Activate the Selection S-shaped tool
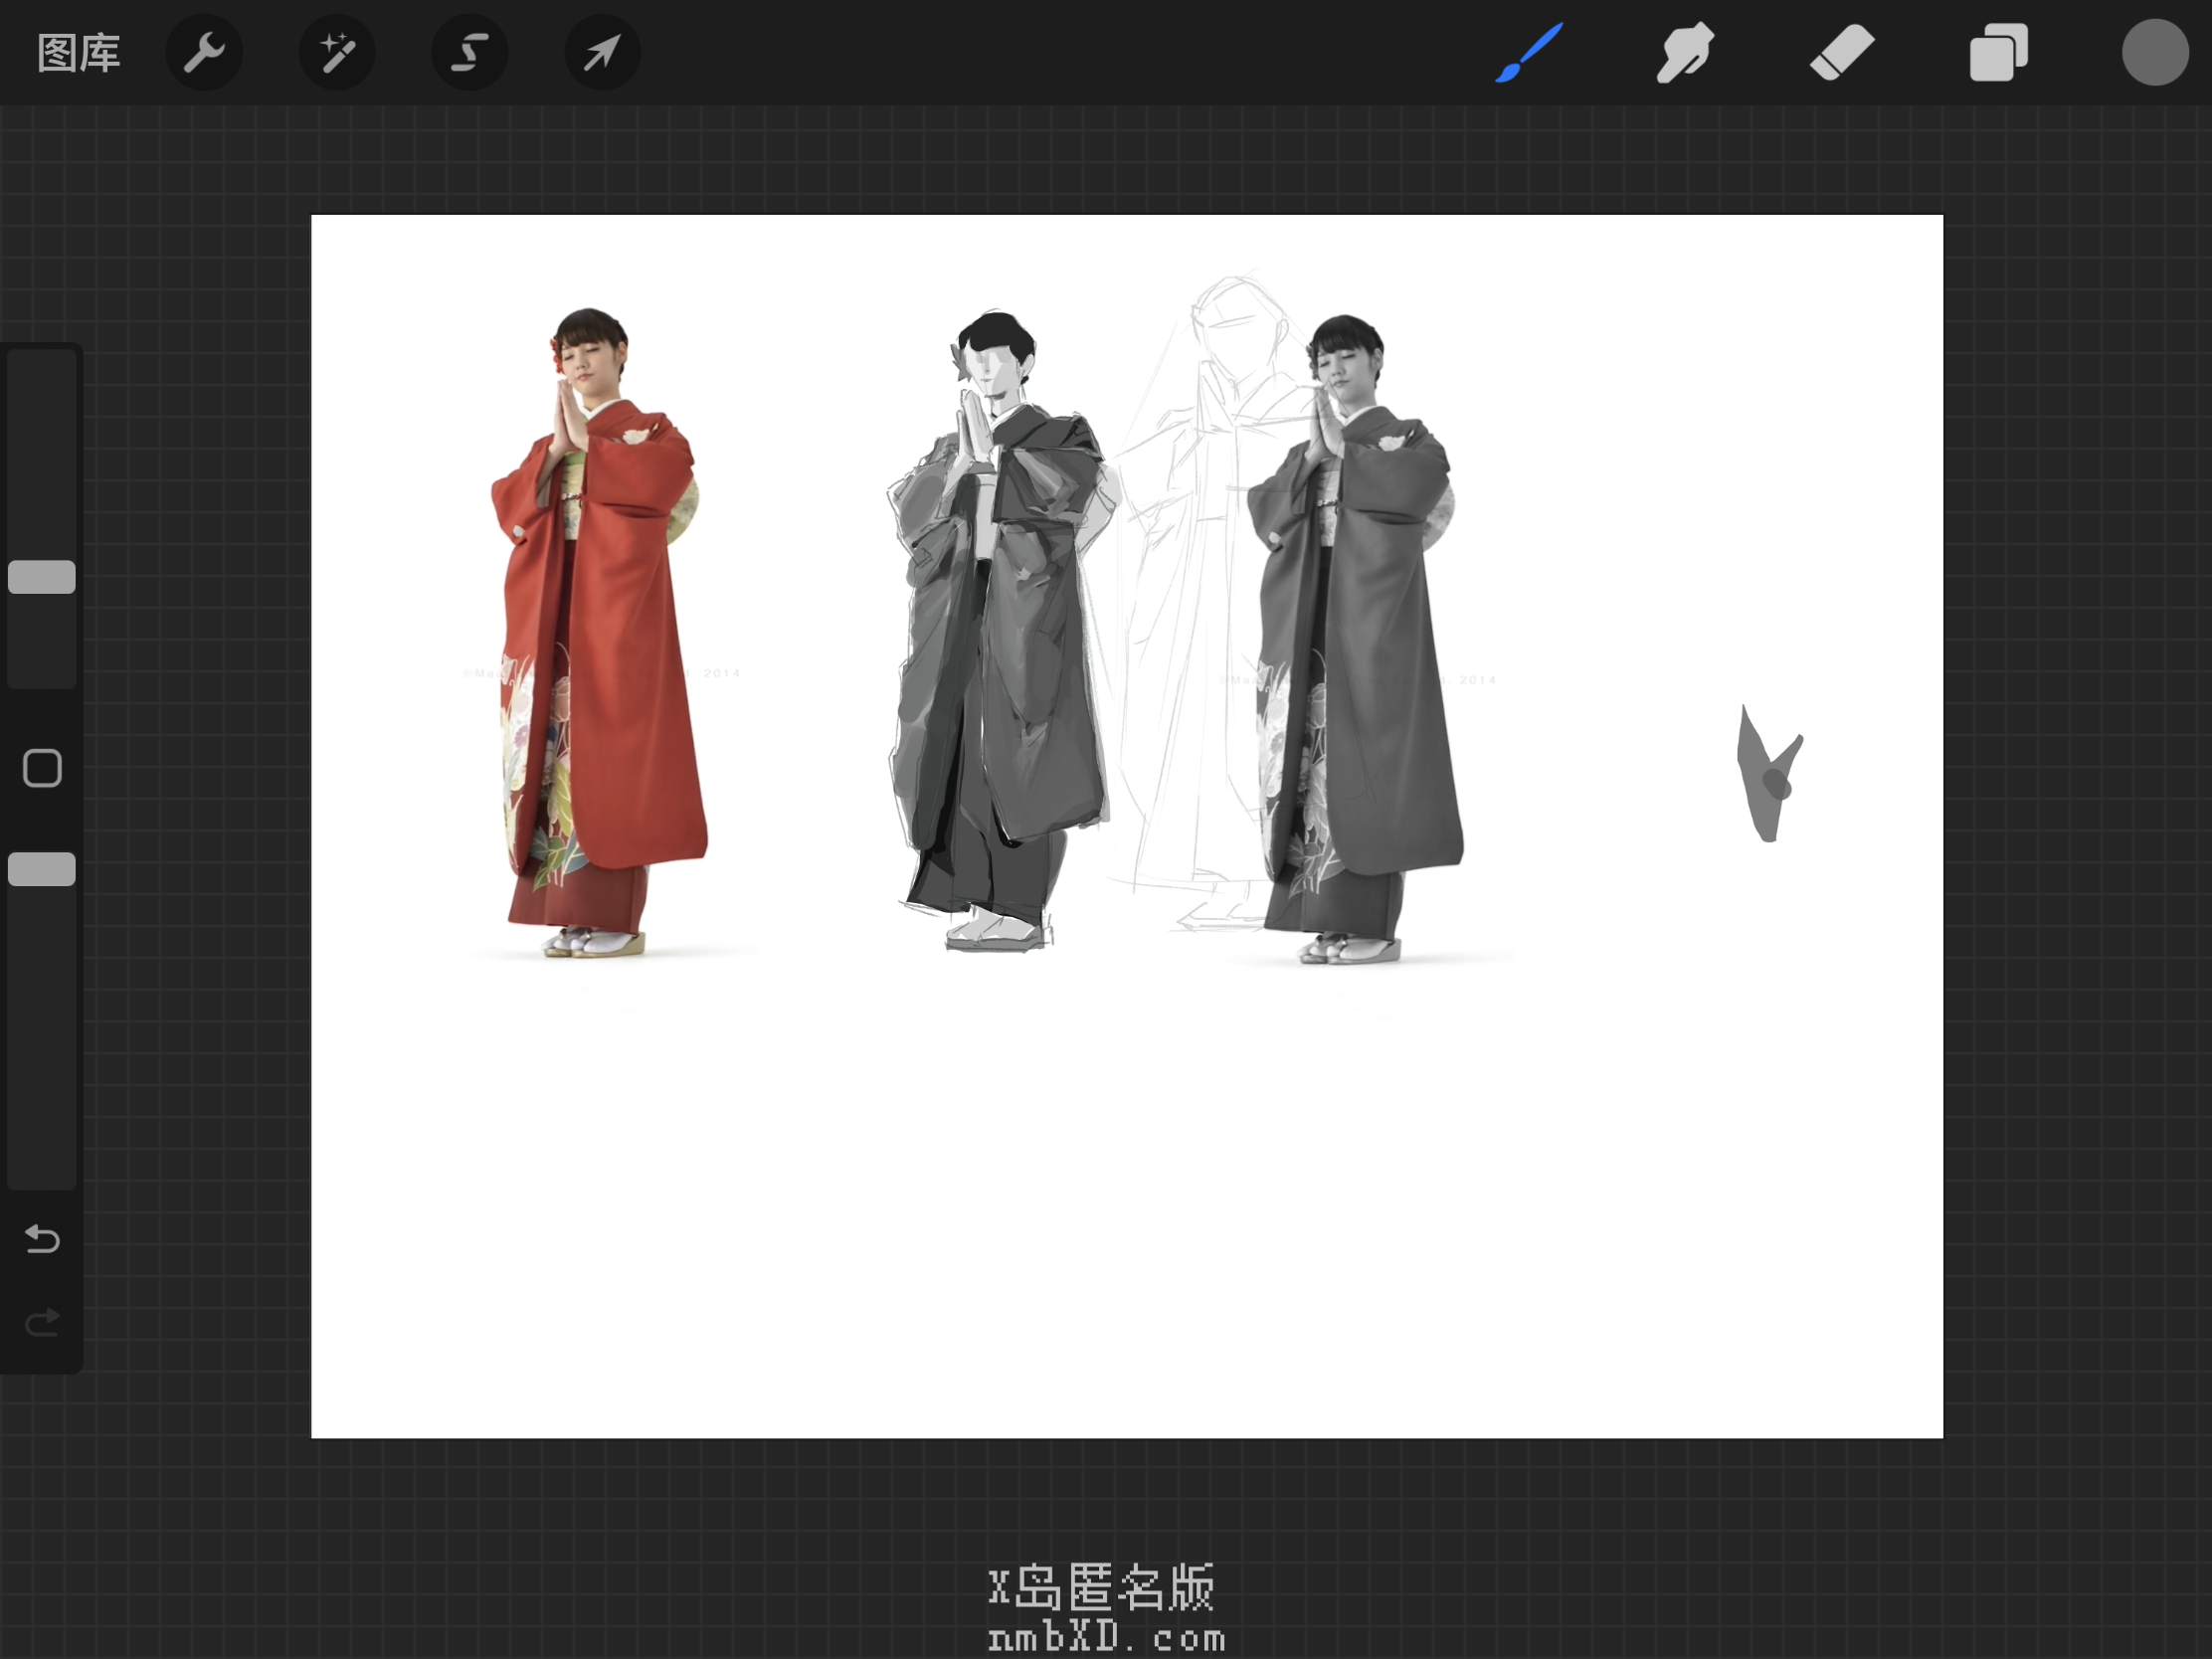This screenshot has width=2212, height=1659. click(469, 53)
